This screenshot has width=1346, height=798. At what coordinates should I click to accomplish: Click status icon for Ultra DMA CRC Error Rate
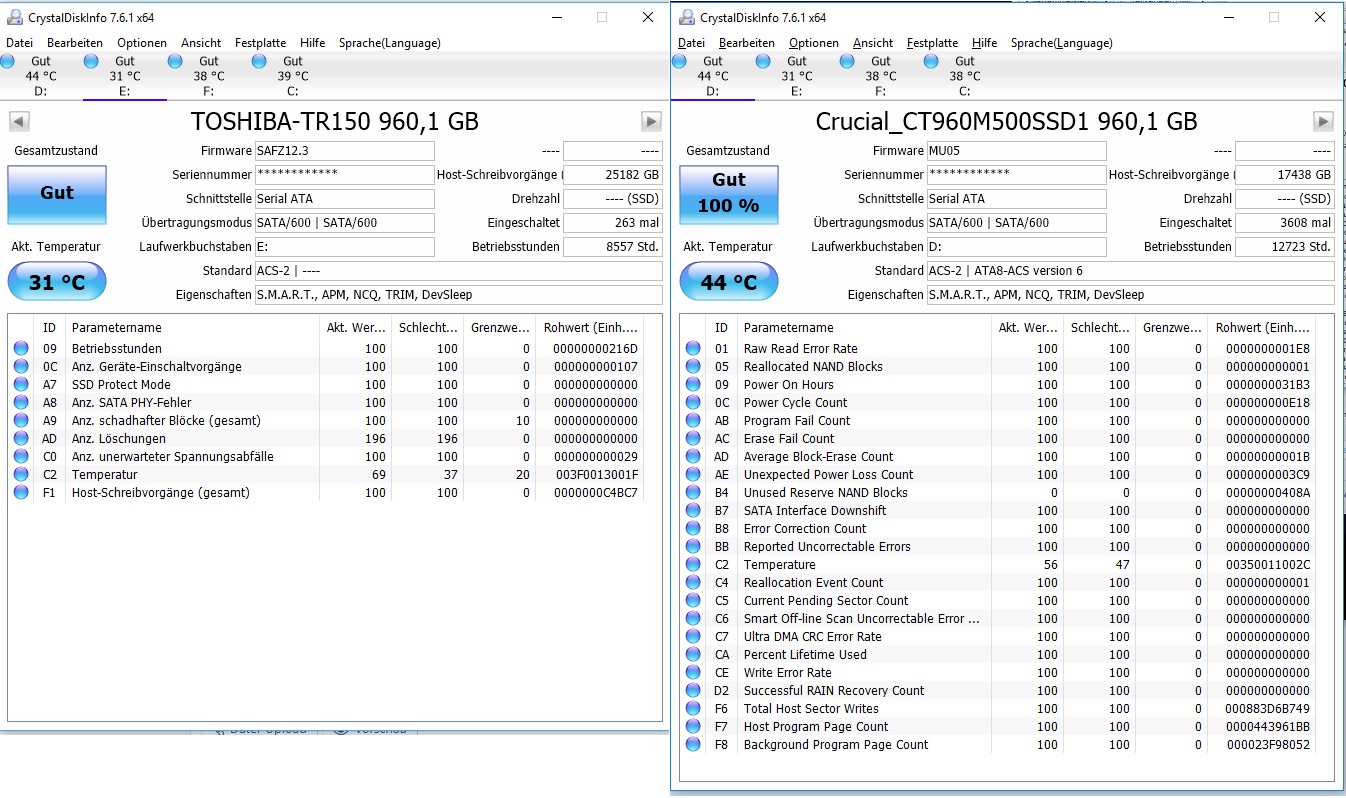tap(693, 637)
